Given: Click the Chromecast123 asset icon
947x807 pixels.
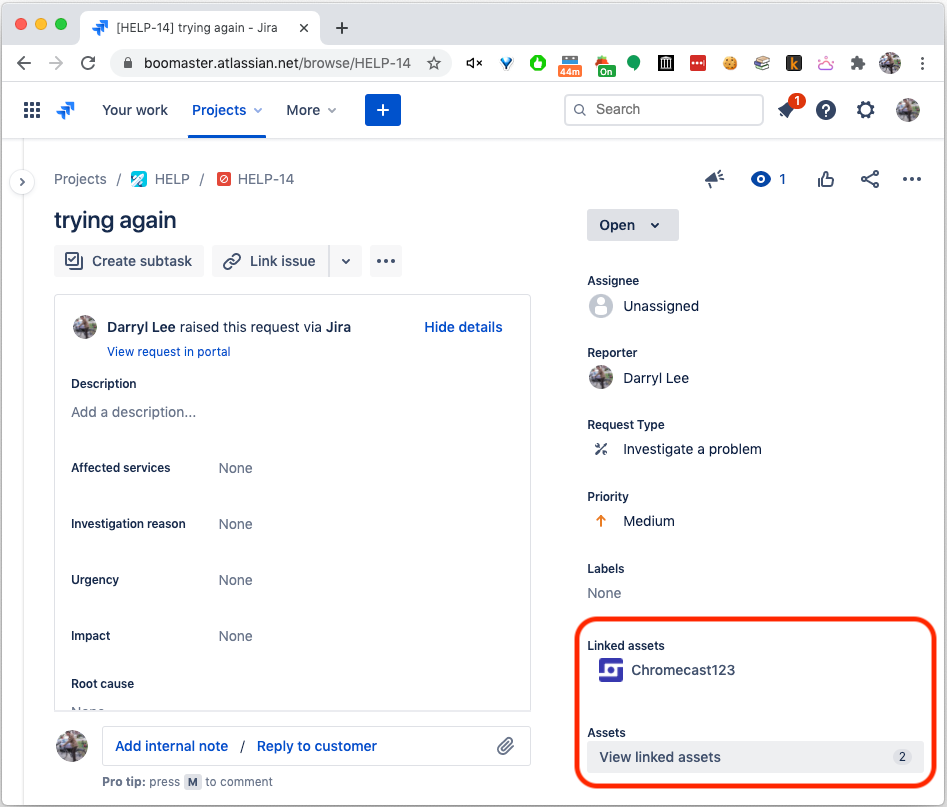Looking at the screenshot, I should 611,670.
